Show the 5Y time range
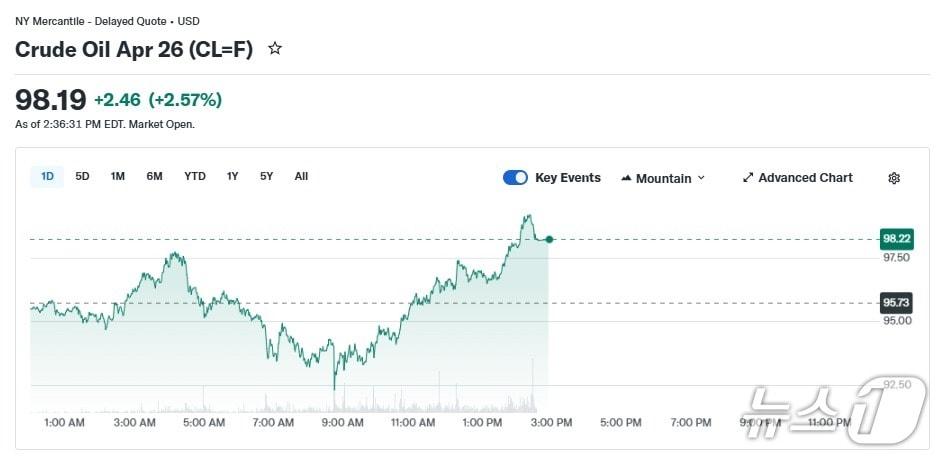 (266, 177)
